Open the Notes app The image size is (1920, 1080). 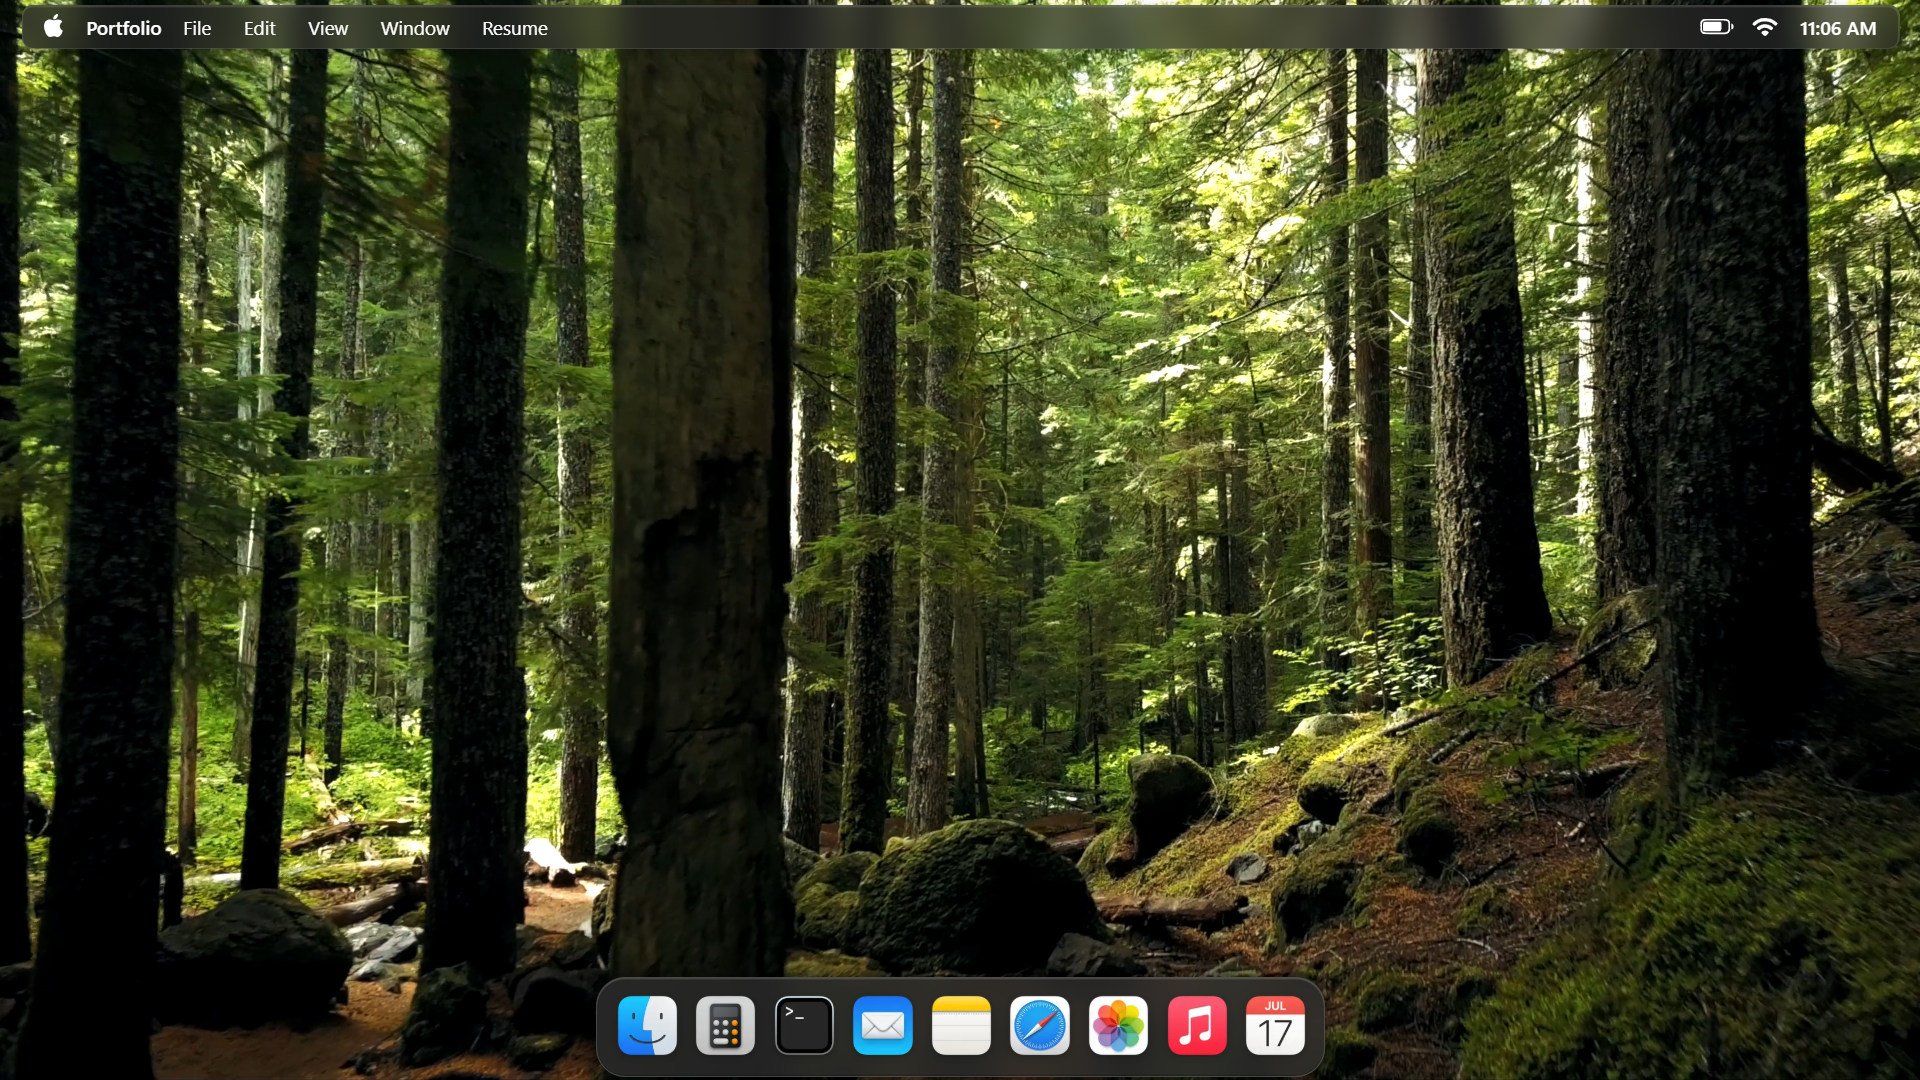click(961, 1025)
